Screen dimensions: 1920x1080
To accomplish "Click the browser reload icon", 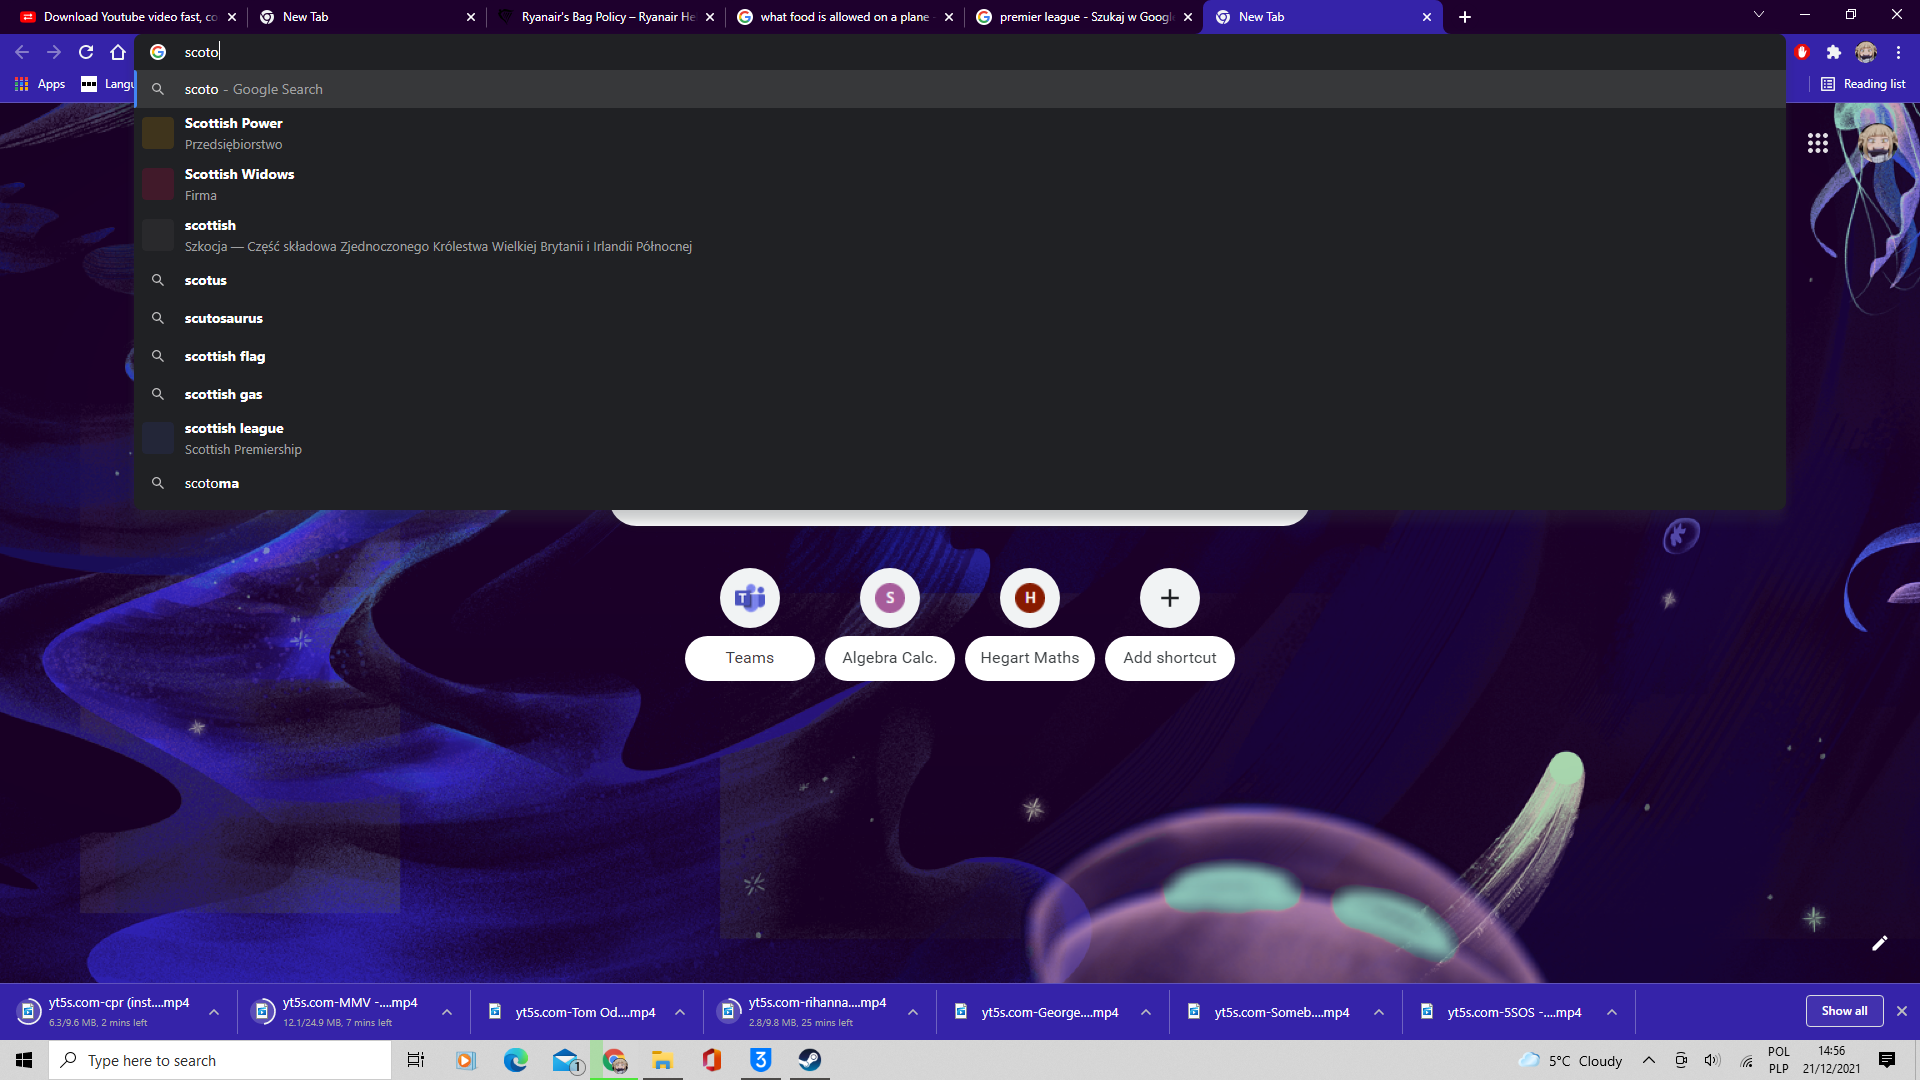I will [x=86, y=52].
